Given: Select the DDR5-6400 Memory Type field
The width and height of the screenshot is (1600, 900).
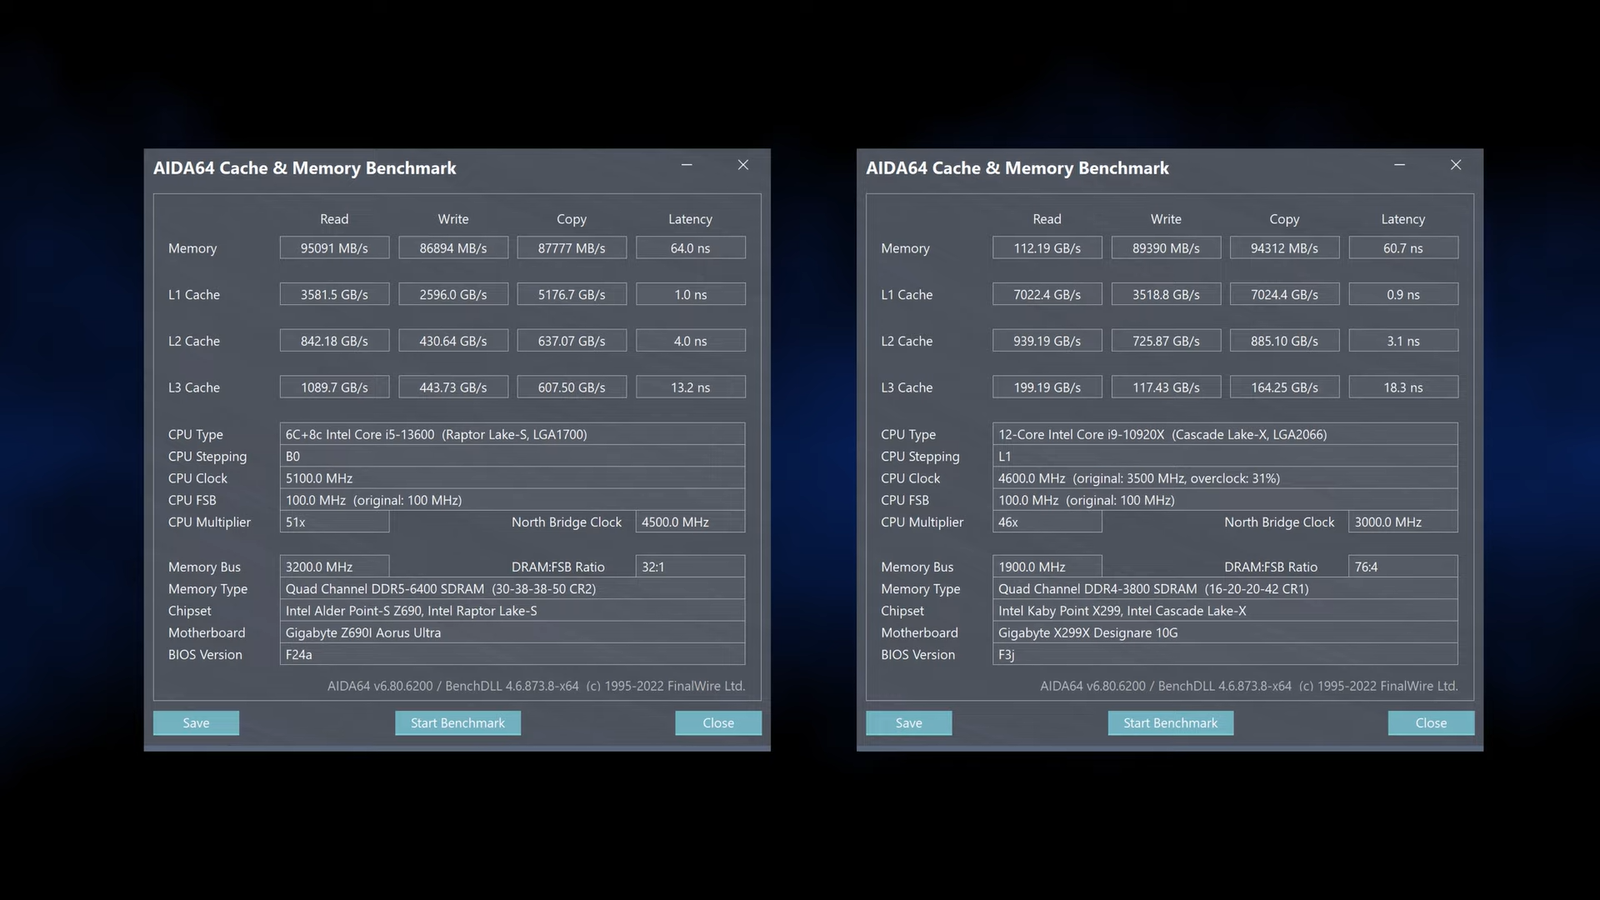Looking at the screenshot, I should coord(512,589).
